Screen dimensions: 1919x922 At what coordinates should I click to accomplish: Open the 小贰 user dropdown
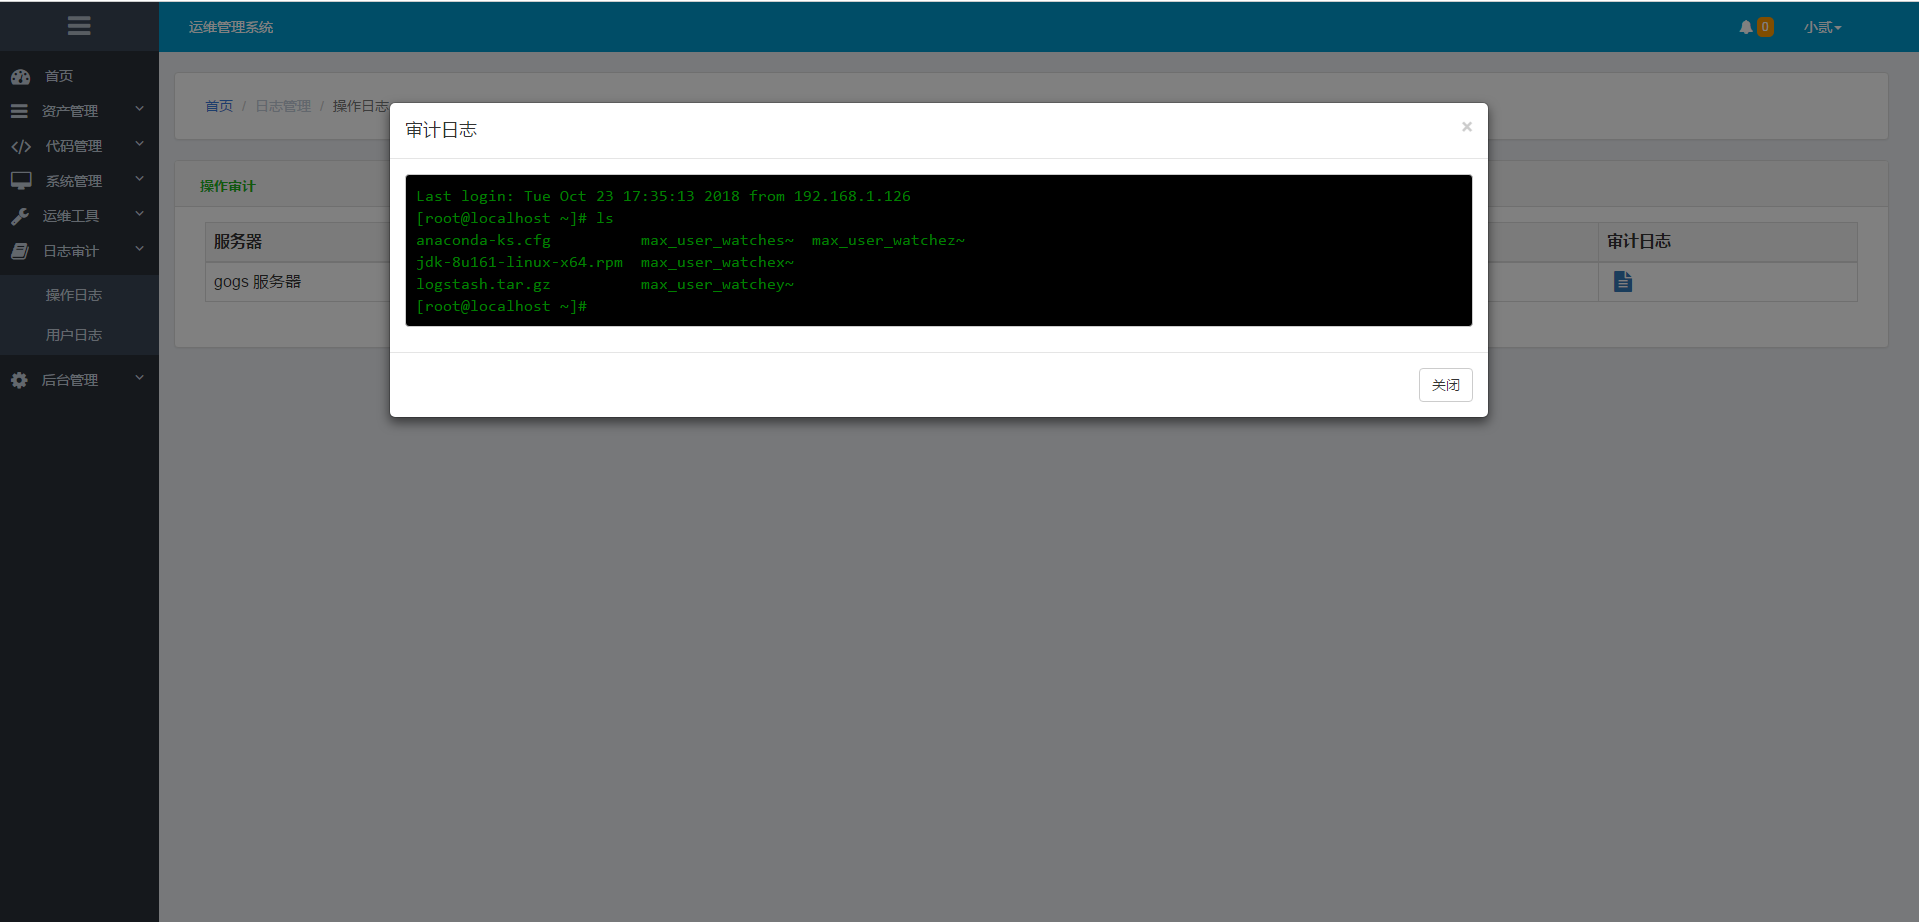[1822, 27]
